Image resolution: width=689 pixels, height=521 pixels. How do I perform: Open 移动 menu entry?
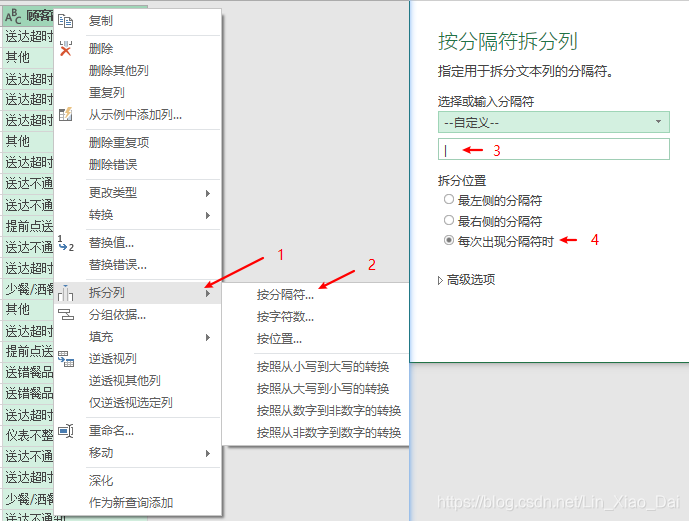click(x=101, y=452)
